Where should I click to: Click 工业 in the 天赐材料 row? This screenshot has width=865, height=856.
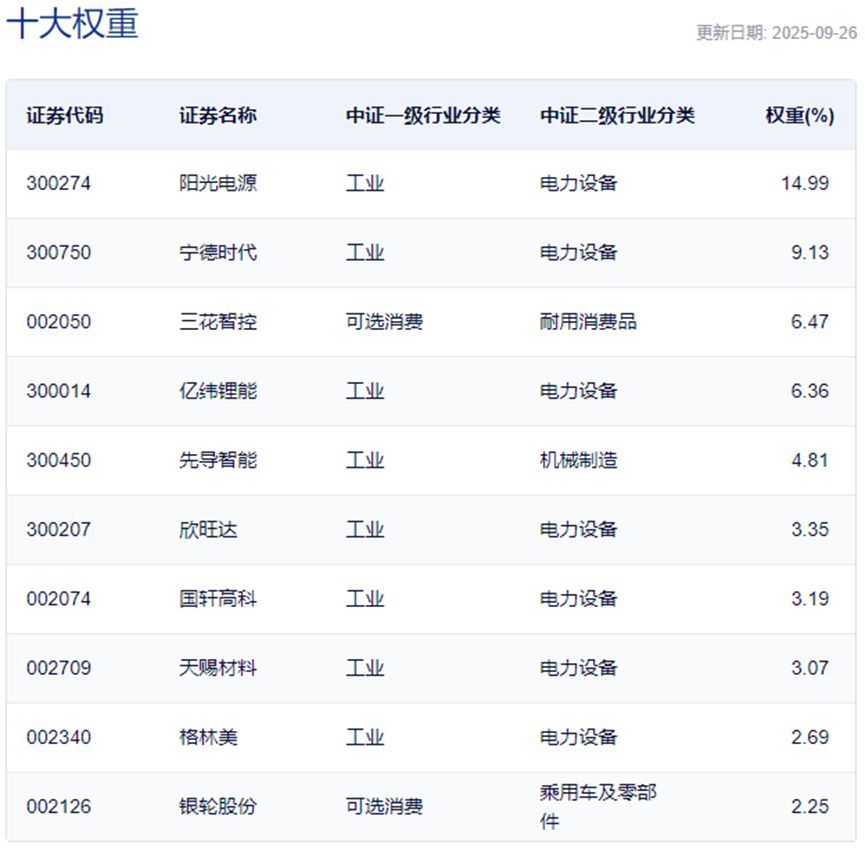tap(365, 668)
